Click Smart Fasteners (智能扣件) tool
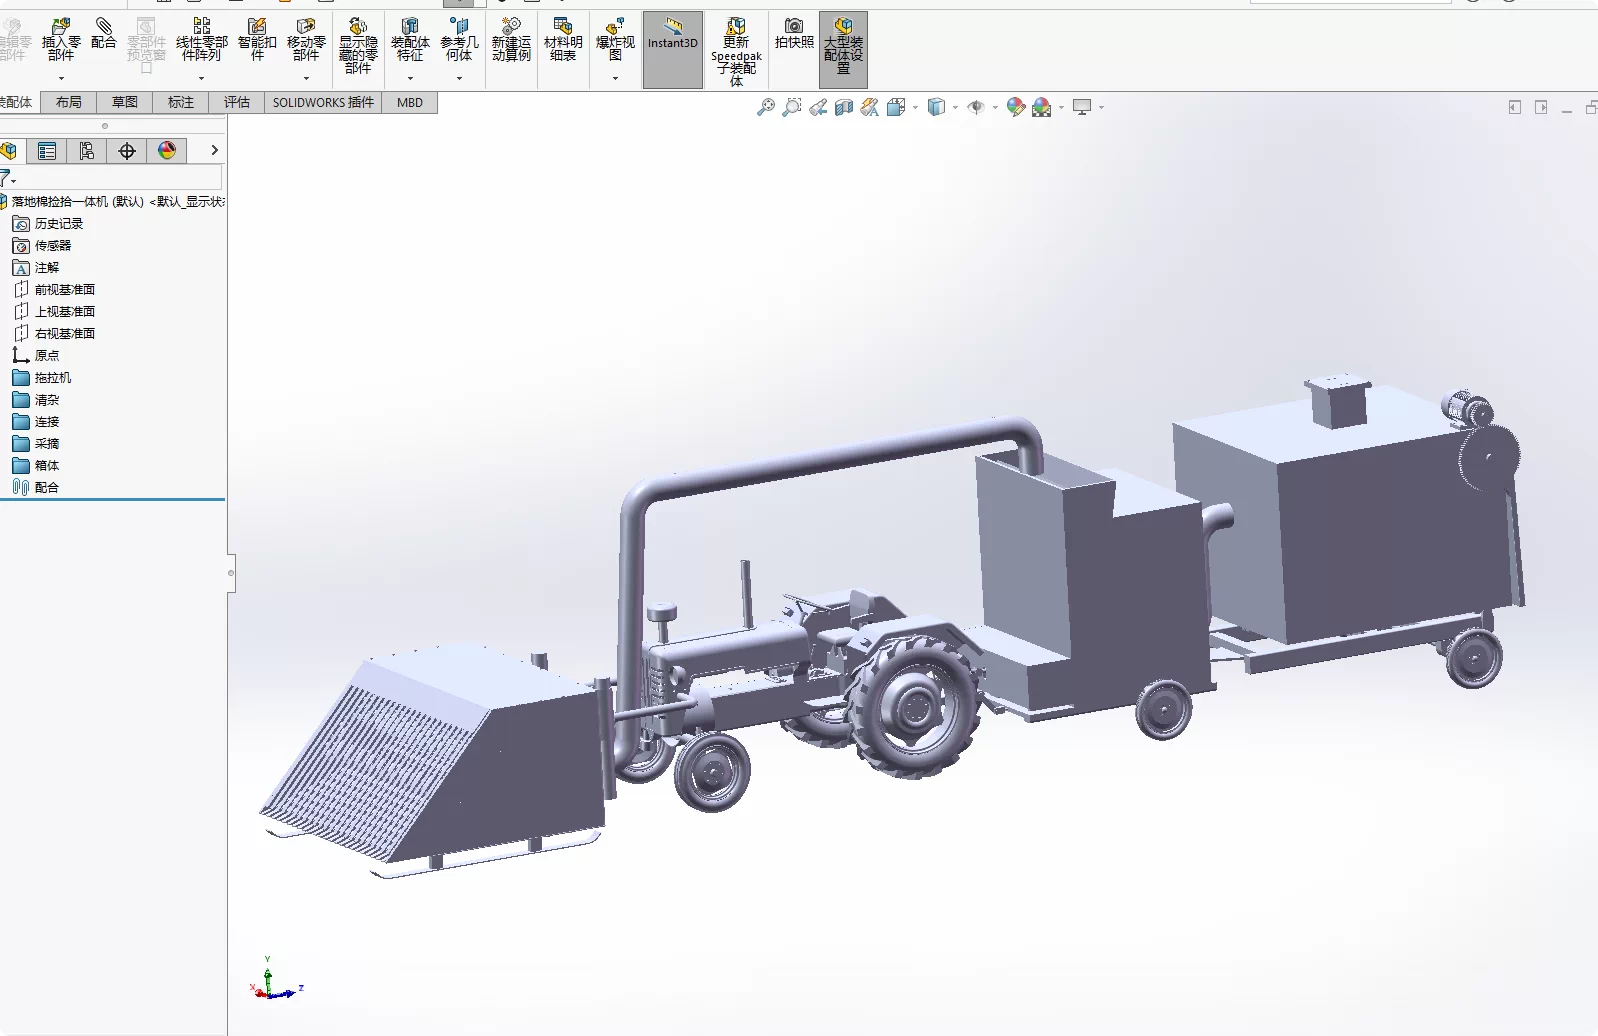1598x1036 pixels. click(257, 39)
